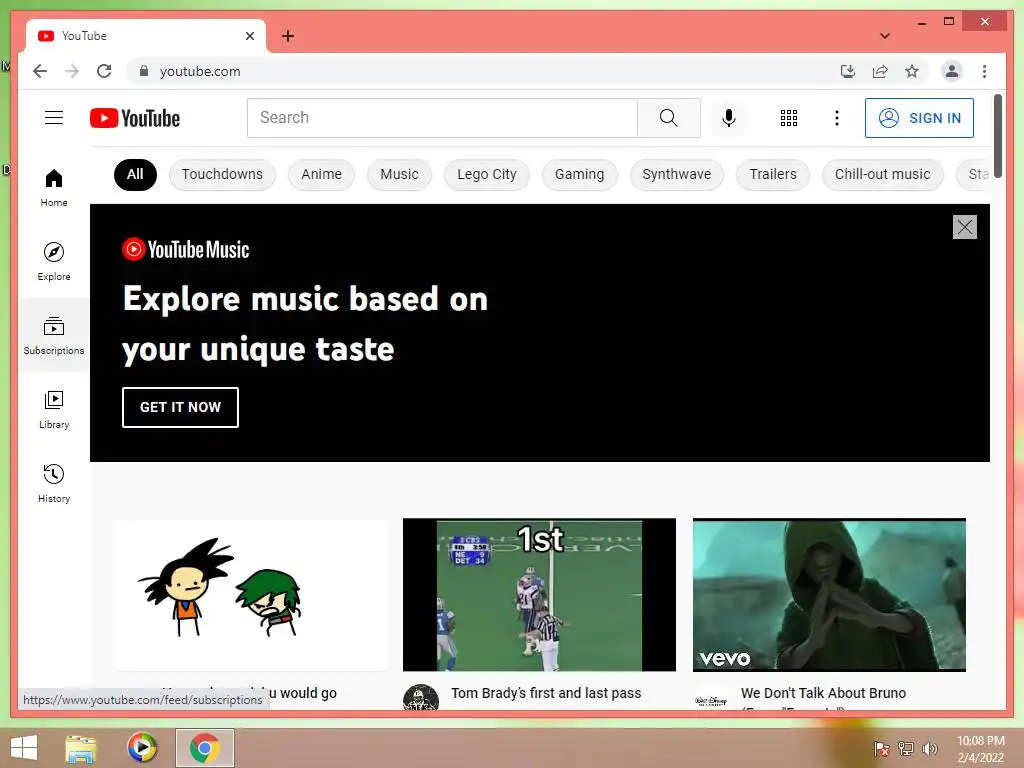Open the Vevo Bruno video thumbnail
This screenshot has height=768, width=1024.
(x=829, y=594)
